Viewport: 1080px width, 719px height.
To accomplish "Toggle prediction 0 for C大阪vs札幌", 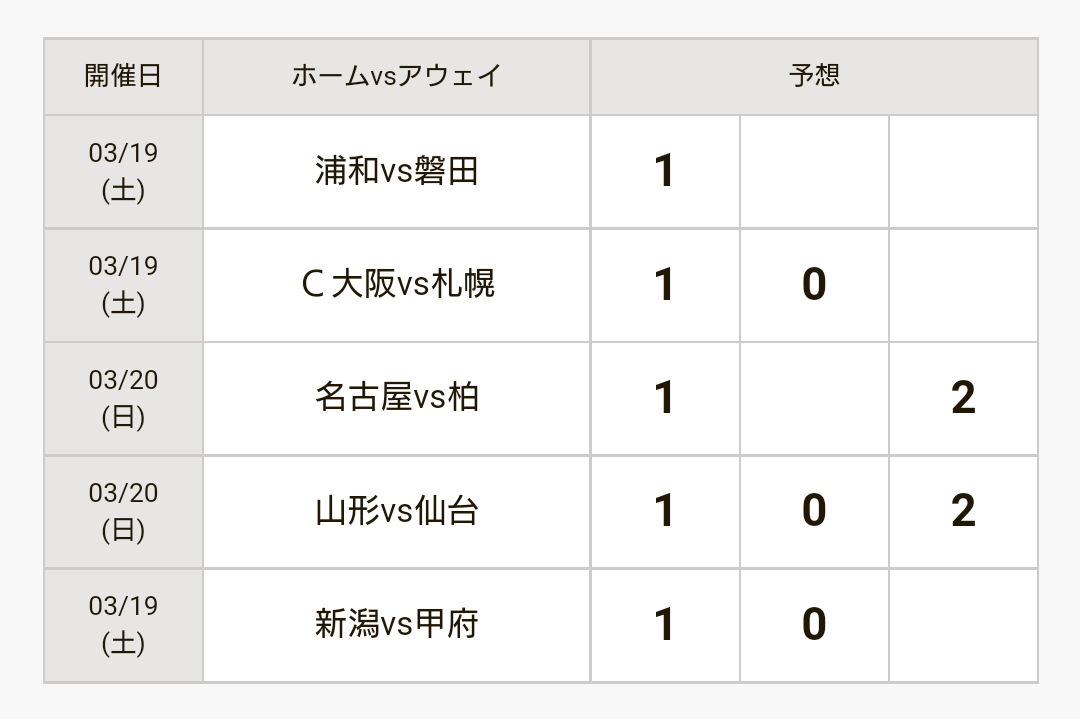I will (x=814, y=285).
